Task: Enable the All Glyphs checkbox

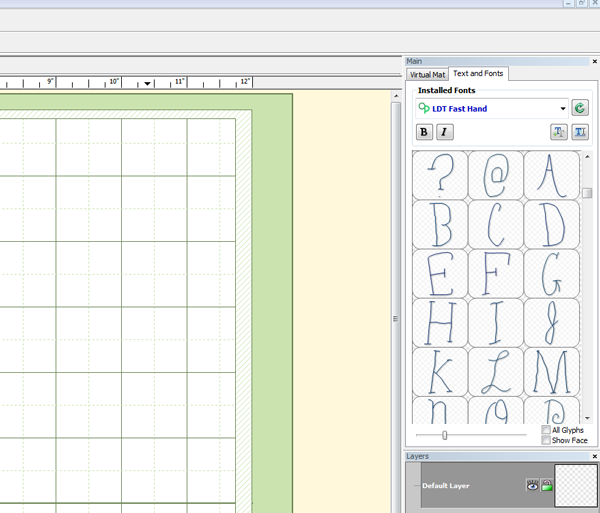Action: pos(545,430)
